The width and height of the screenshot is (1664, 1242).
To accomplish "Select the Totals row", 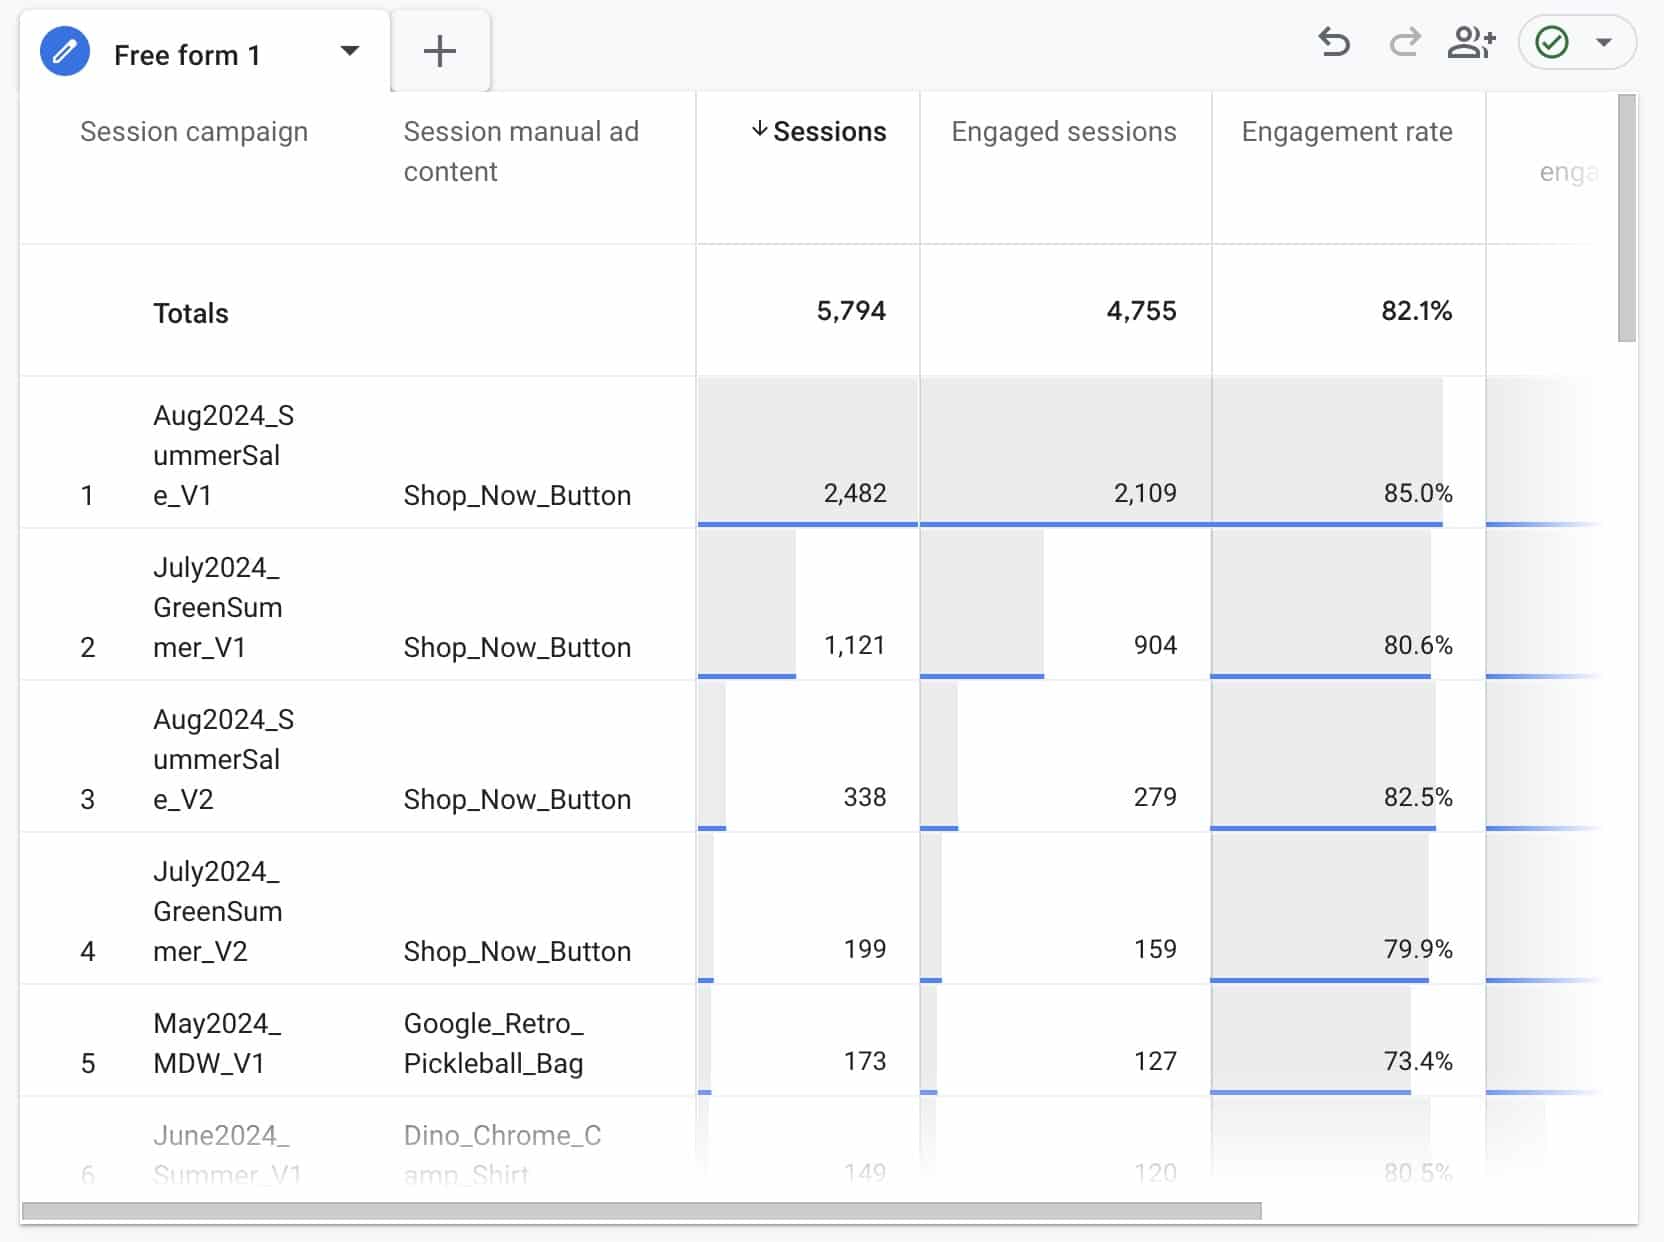I will (190, 312).
